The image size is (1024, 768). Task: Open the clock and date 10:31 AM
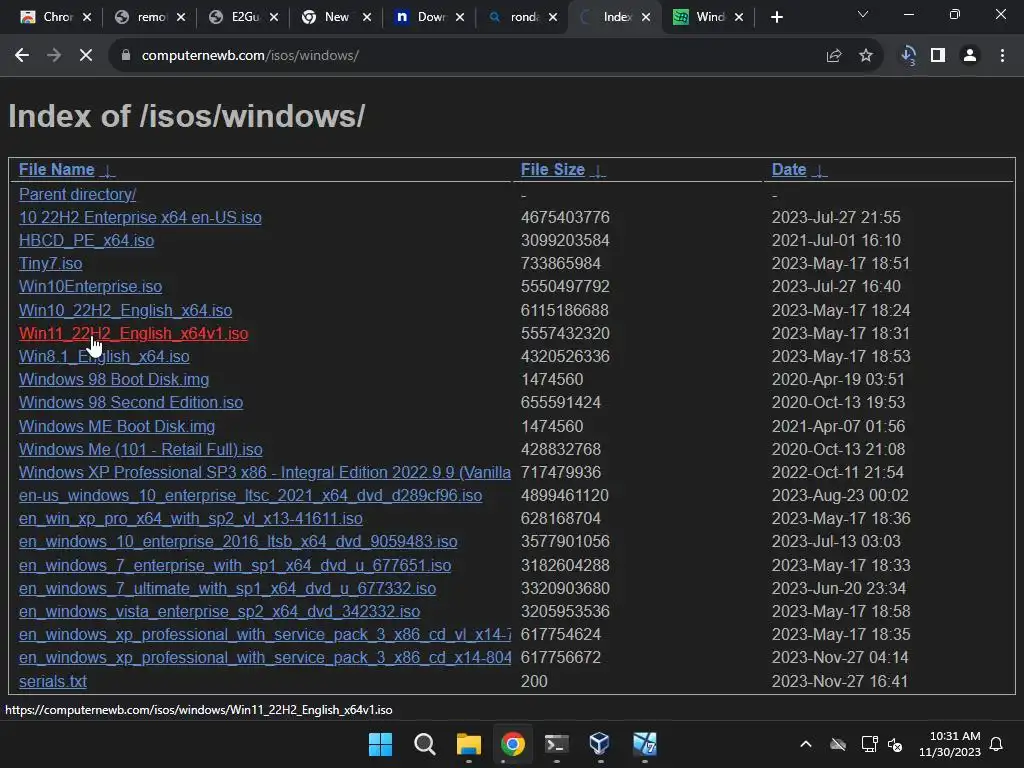950,744
